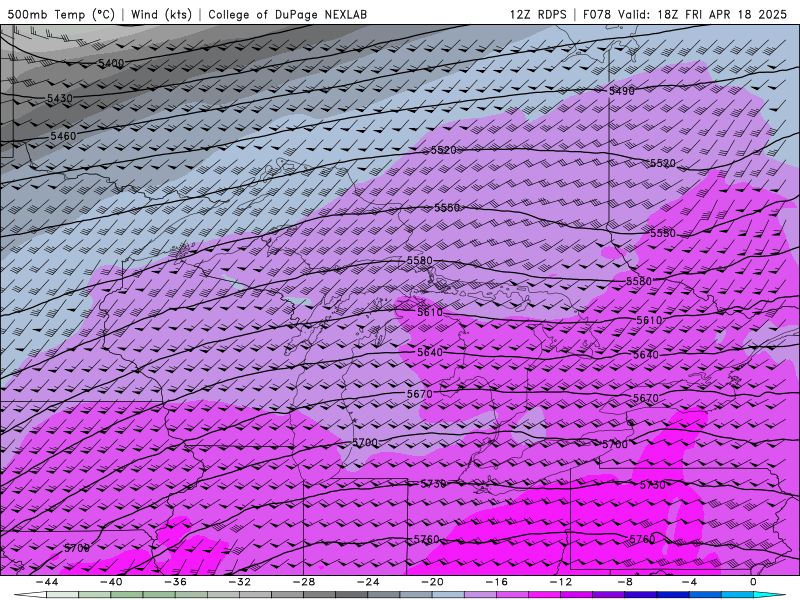Select the -36 colorbar tick label
800x600 pixels.
coord(176,582)
